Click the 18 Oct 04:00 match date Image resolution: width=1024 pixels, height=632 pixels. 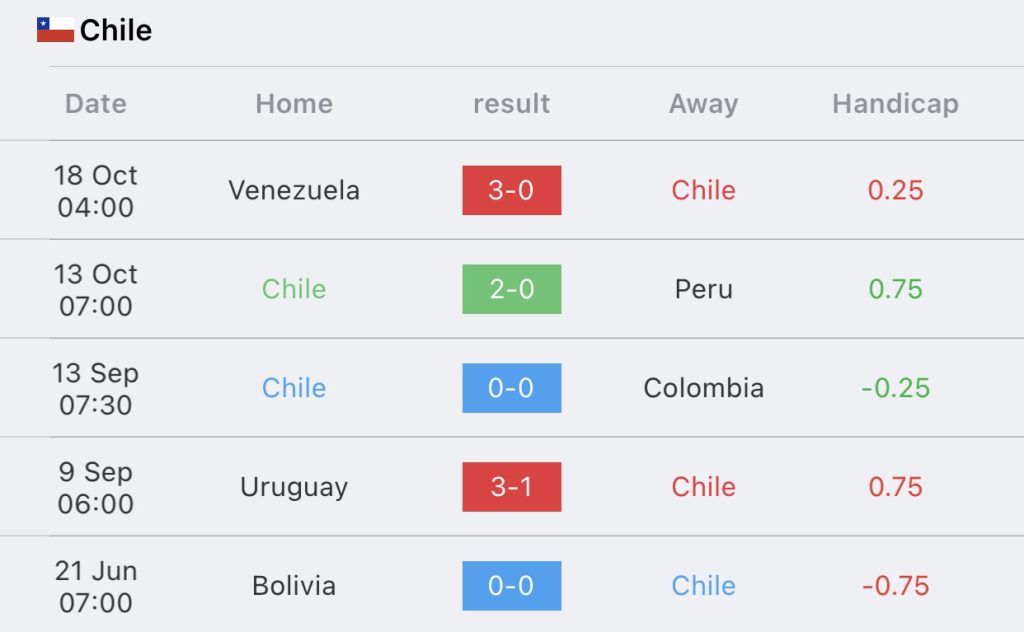95,191
